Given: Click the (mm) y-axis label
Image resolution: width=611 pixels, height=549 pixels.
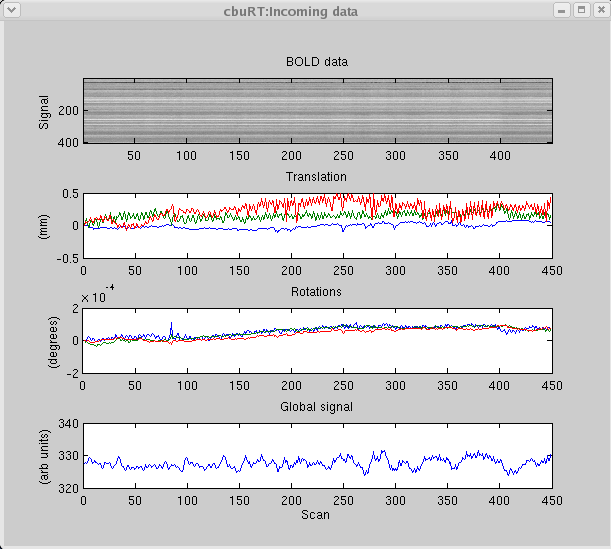Looking at the screenshot, I should coord(44,225).
